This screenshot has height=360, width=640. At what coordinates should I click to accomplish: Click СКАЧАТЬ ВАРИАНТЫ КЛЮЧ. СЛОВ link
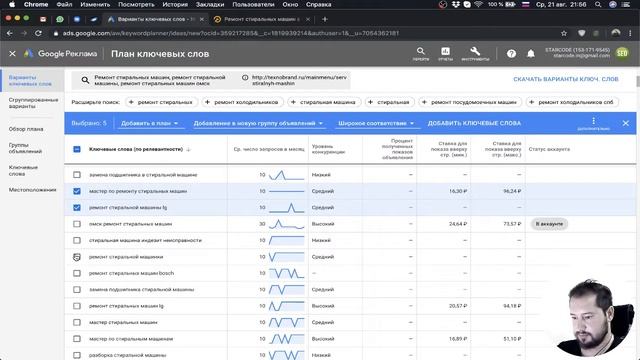tap(566, 79)
